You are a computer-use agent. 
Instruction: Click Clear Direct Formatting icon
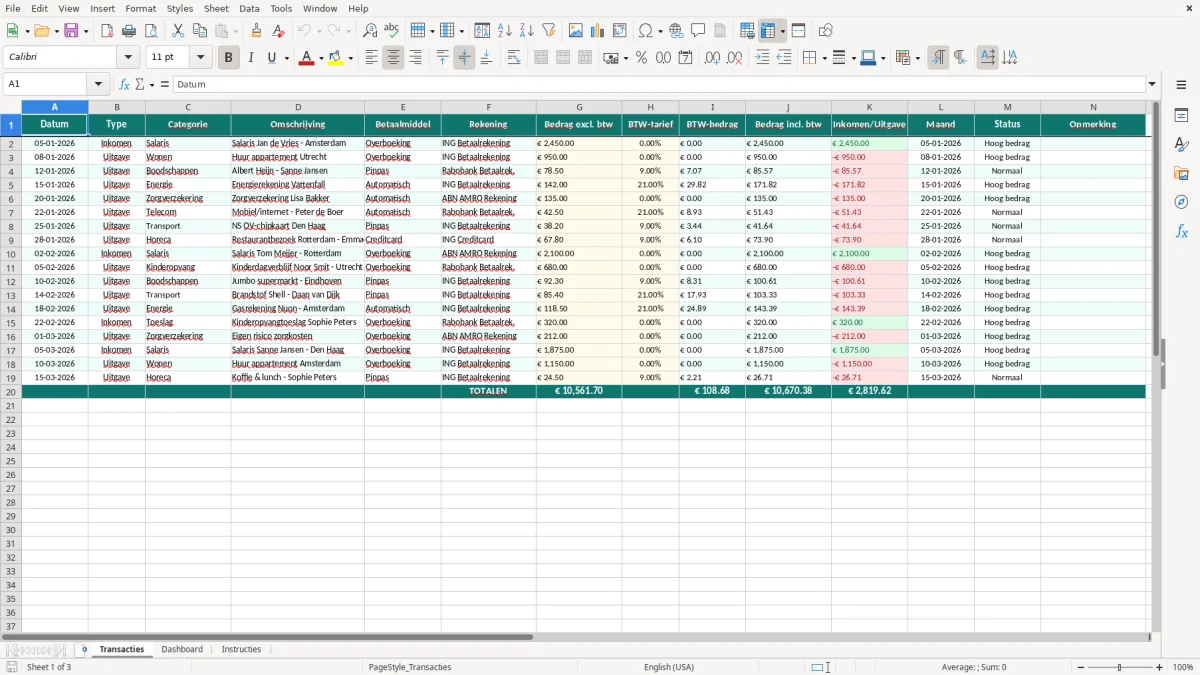(x=279, y=31)
